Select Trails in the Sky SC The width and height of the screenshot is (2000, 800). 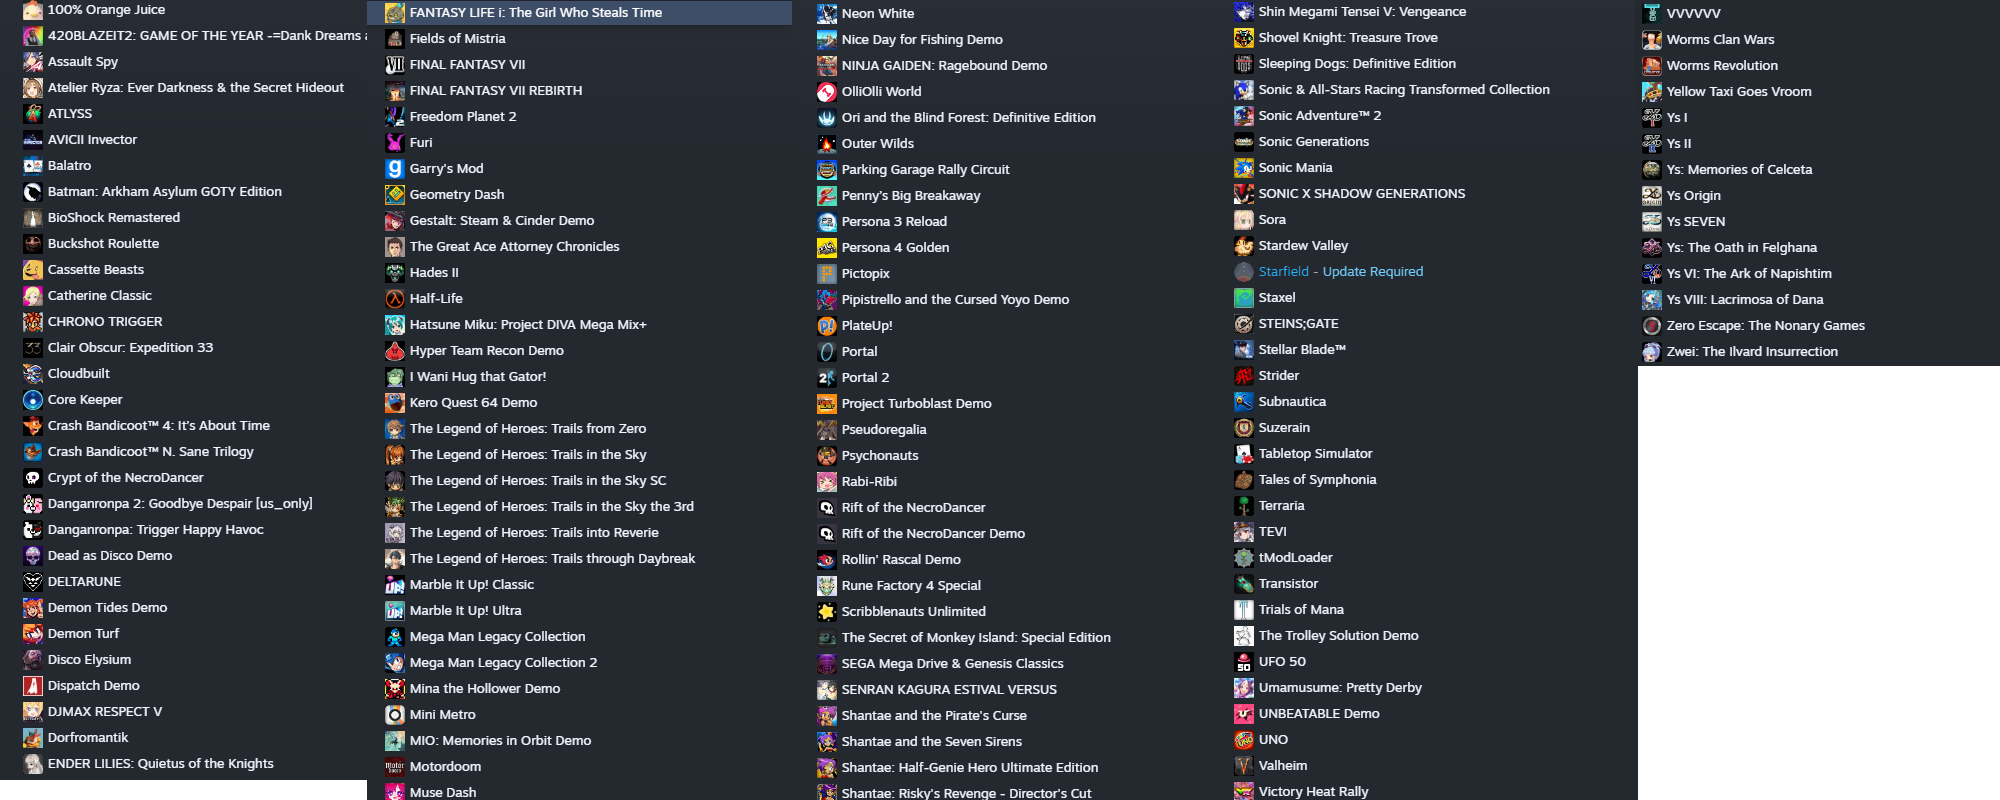(x=538, y=481)
